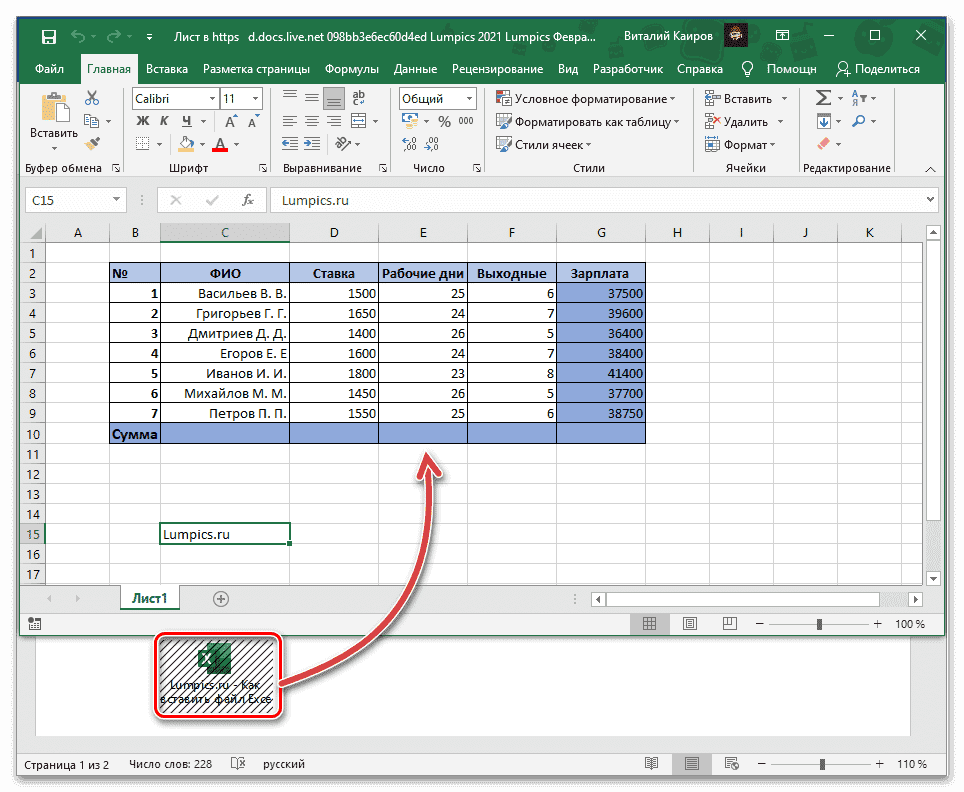Open the Общий number format dropdown
This screenshot has width=964, height=792.
467,98
